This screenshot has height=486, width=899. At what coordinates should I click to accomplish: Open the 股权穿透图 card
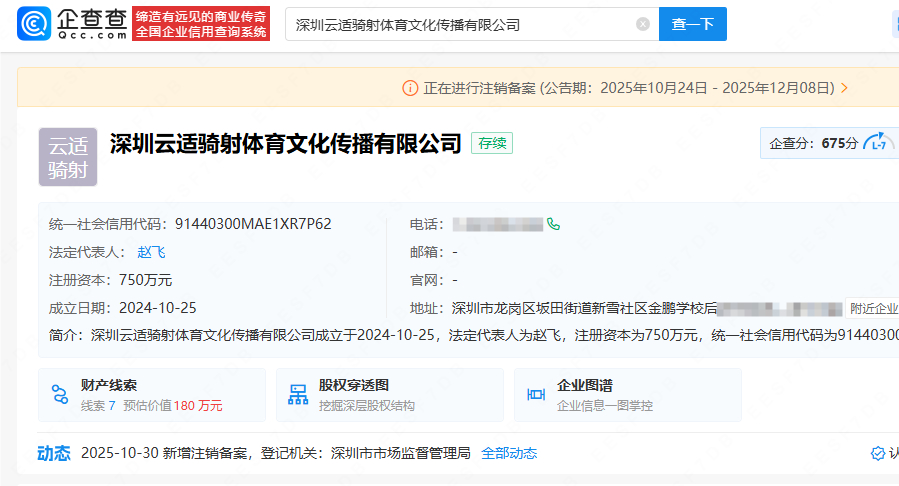(390, 395)
